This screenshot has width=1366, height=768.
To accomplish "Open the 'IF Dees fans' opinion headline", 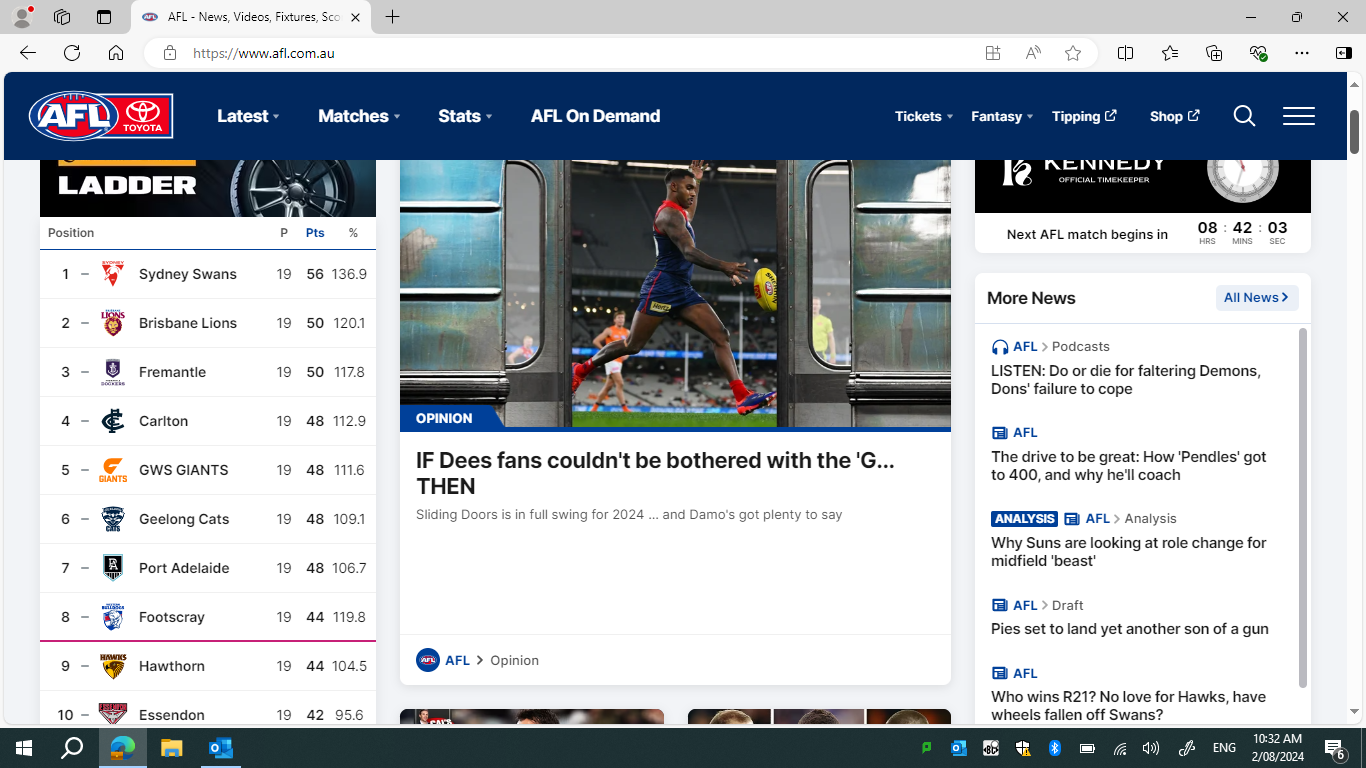I will (655, 473).
